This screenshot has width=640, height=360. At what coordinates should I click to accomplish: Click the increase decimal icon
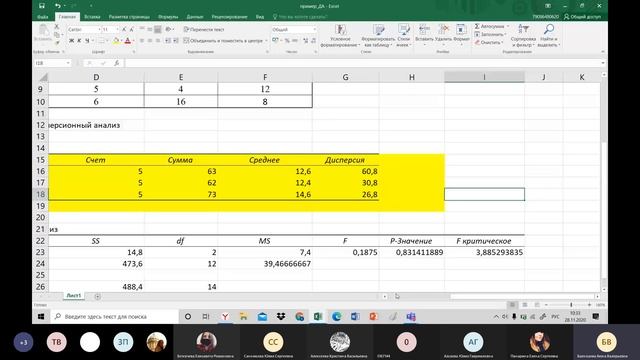click(305, 40)
